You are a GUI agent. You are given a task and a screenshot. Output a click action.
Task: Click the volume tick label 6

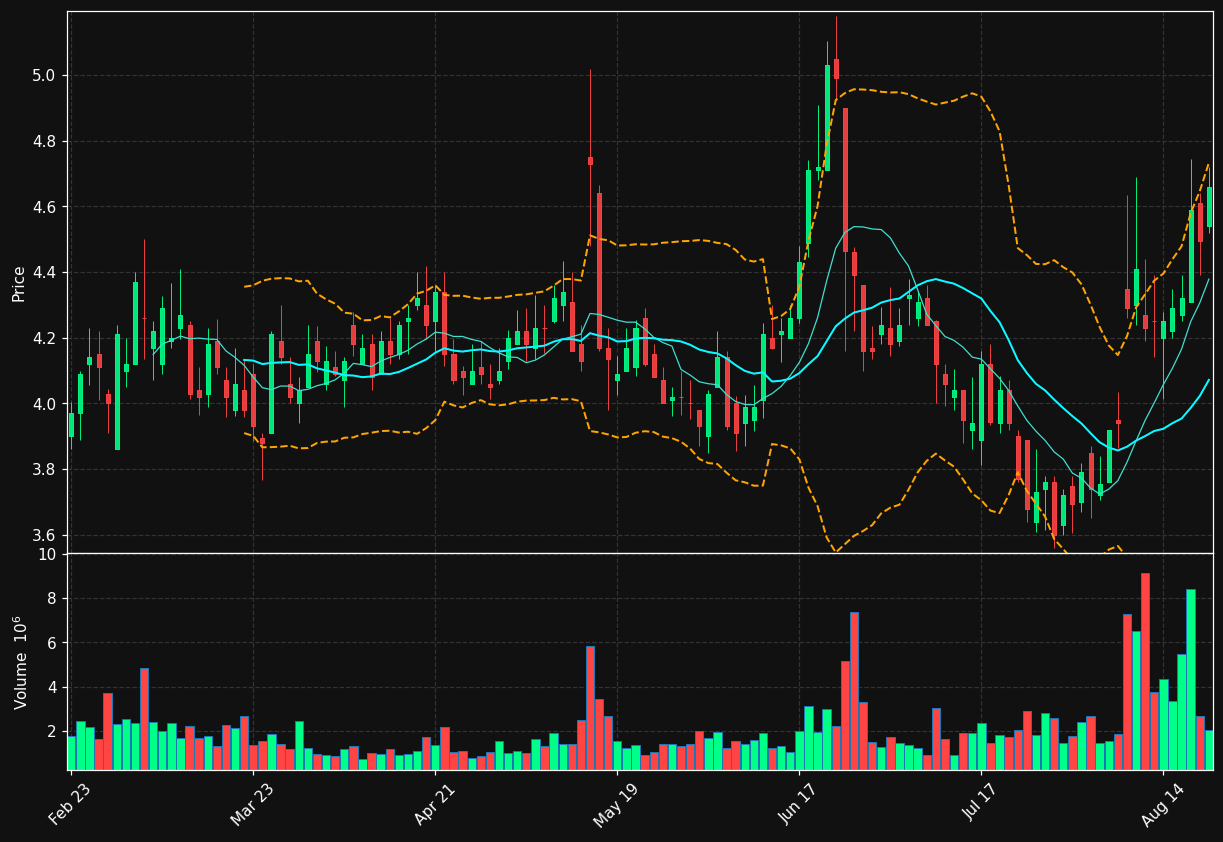[x=53, y=643]
